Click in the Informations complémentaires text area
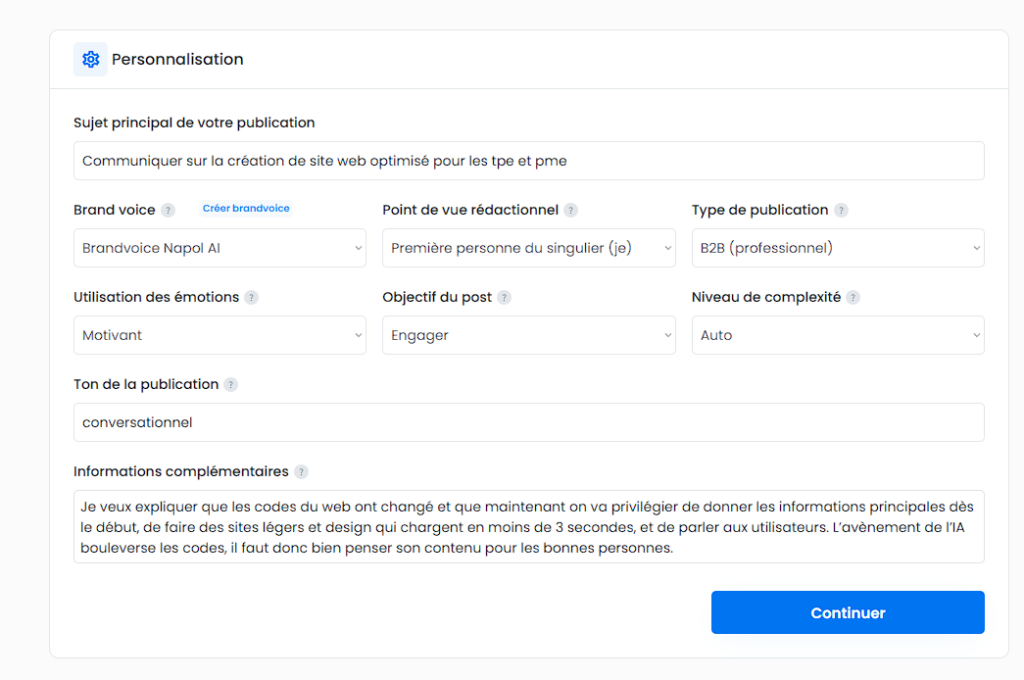Image resolution: width=1024 pixels, height=680 pixels. coord(529,527)
